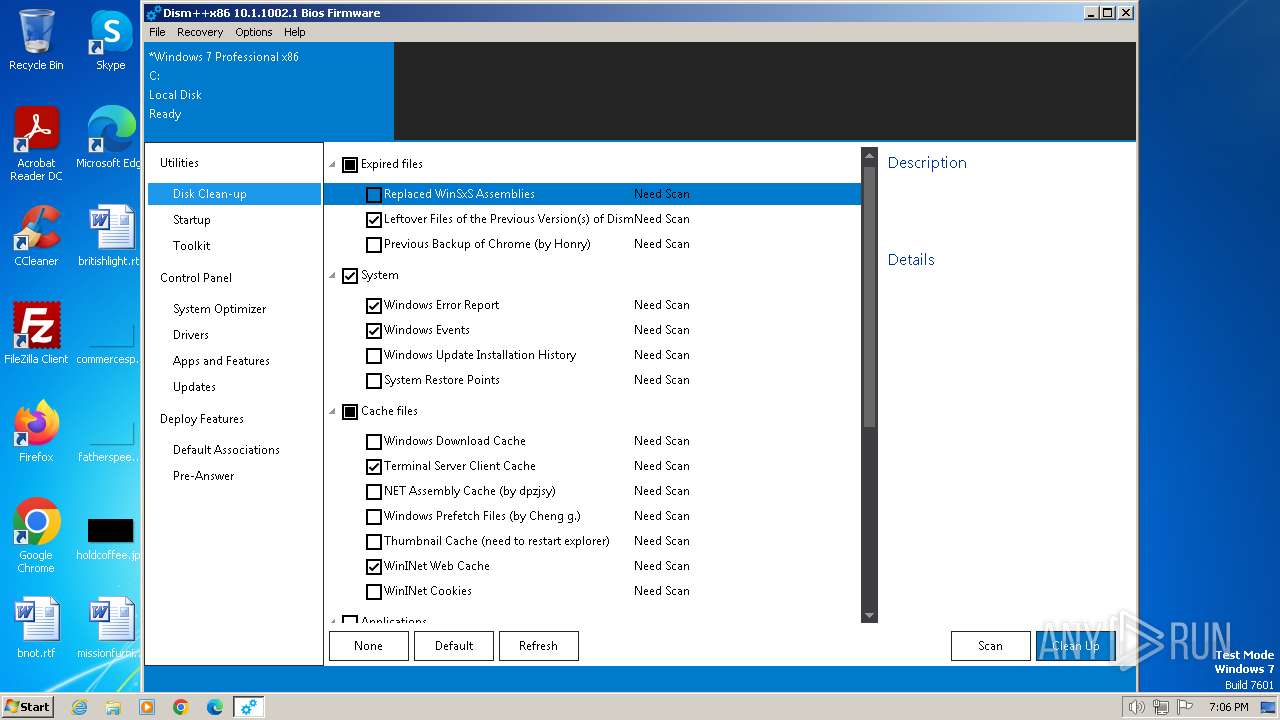Toggle the System group checkbox
The width and height of the screenshot is (1280, 720).
tap(350, 276)
